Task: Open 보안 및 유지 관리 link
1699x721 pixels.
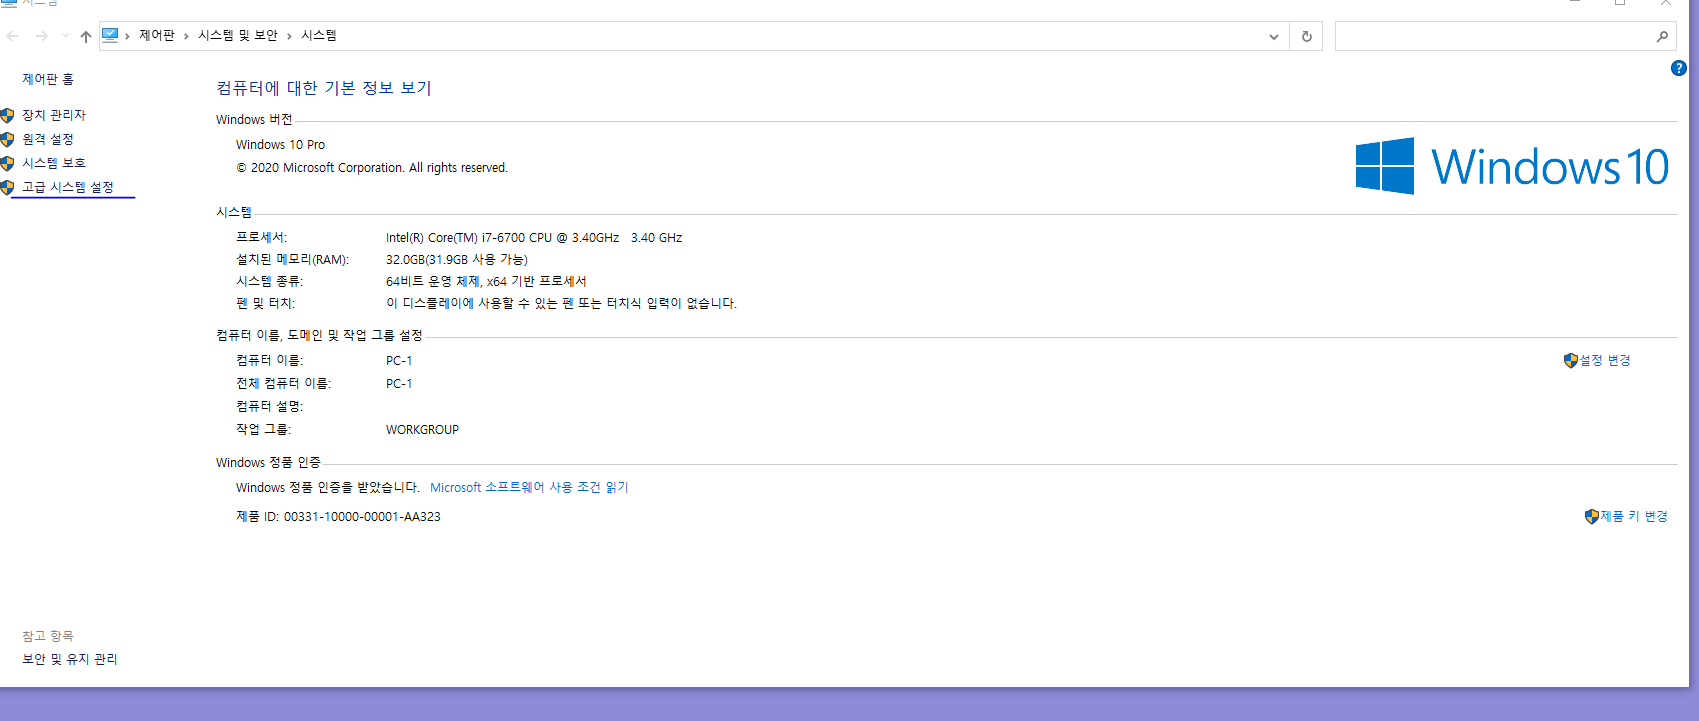Action: [x=70, y=659]
